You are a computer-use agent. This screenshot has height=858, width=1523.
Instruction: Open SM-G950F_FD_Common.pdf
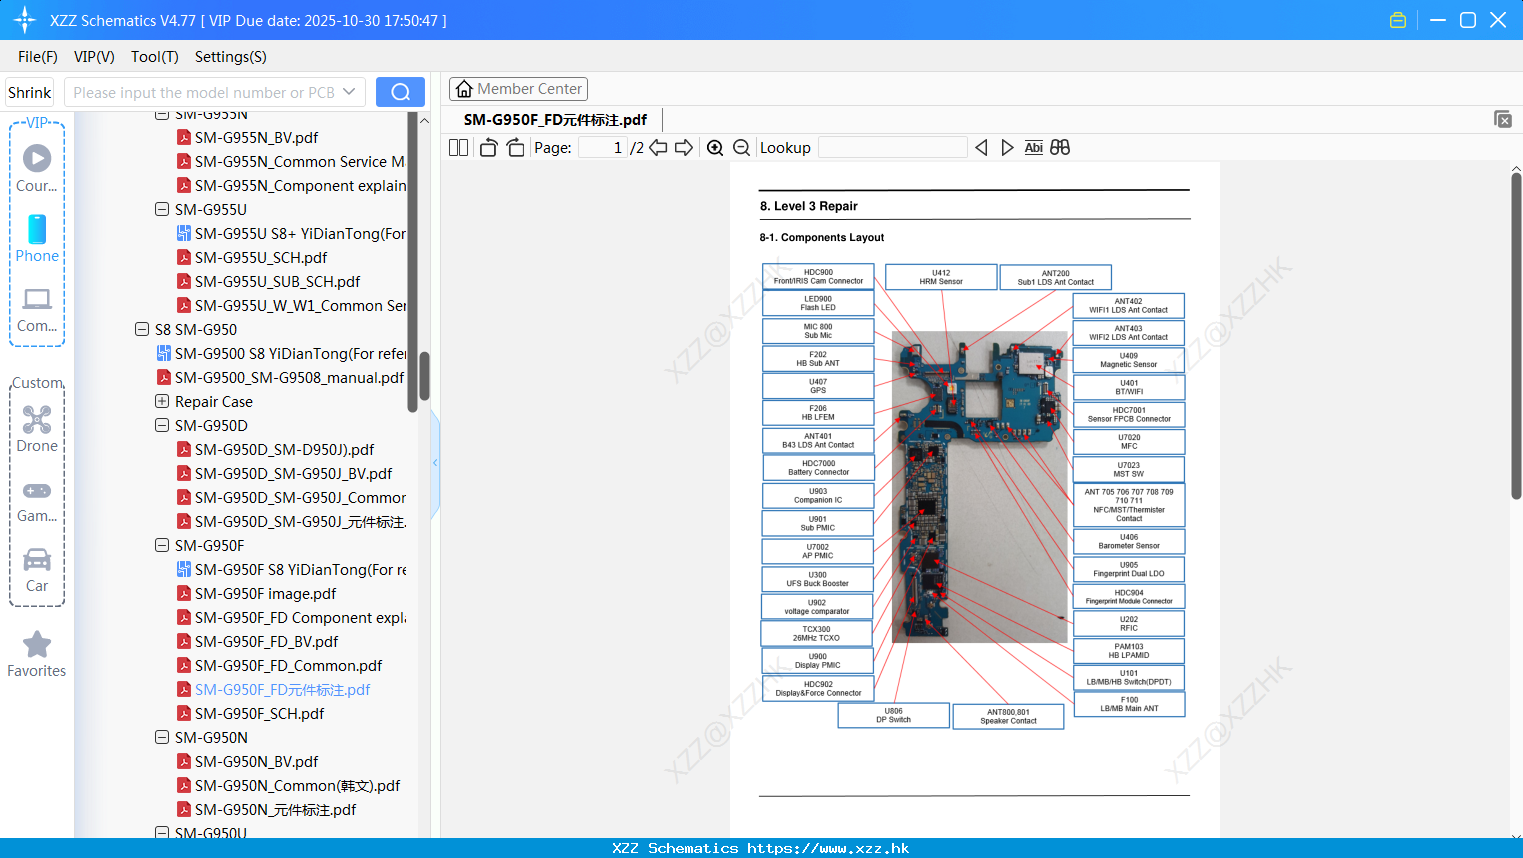tap(288, 665)
